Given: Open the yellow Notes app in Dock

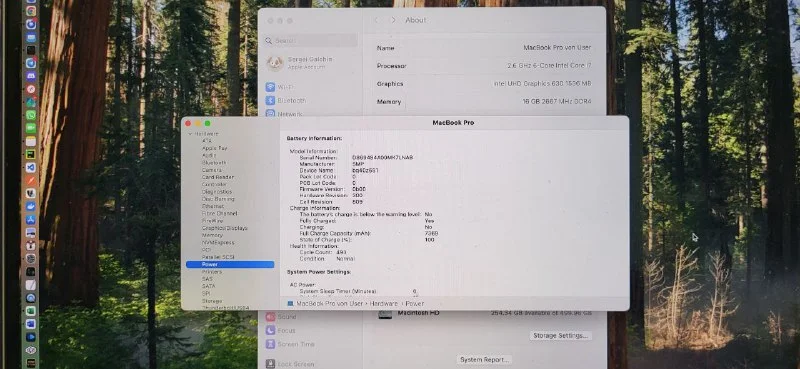Looking at the screenshot, I should [x=31, y=141].
